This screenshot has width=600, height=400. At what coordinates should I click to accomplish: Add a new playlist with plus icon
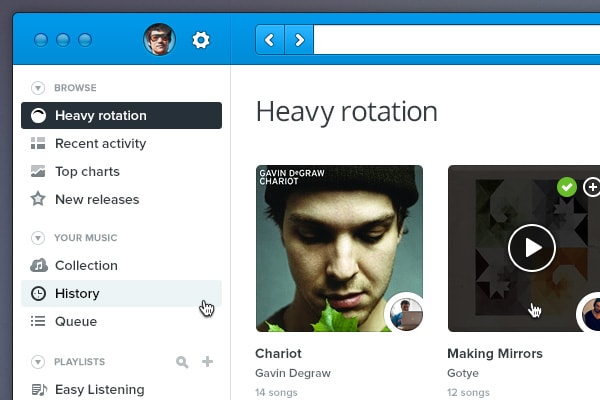coord(207,361)
